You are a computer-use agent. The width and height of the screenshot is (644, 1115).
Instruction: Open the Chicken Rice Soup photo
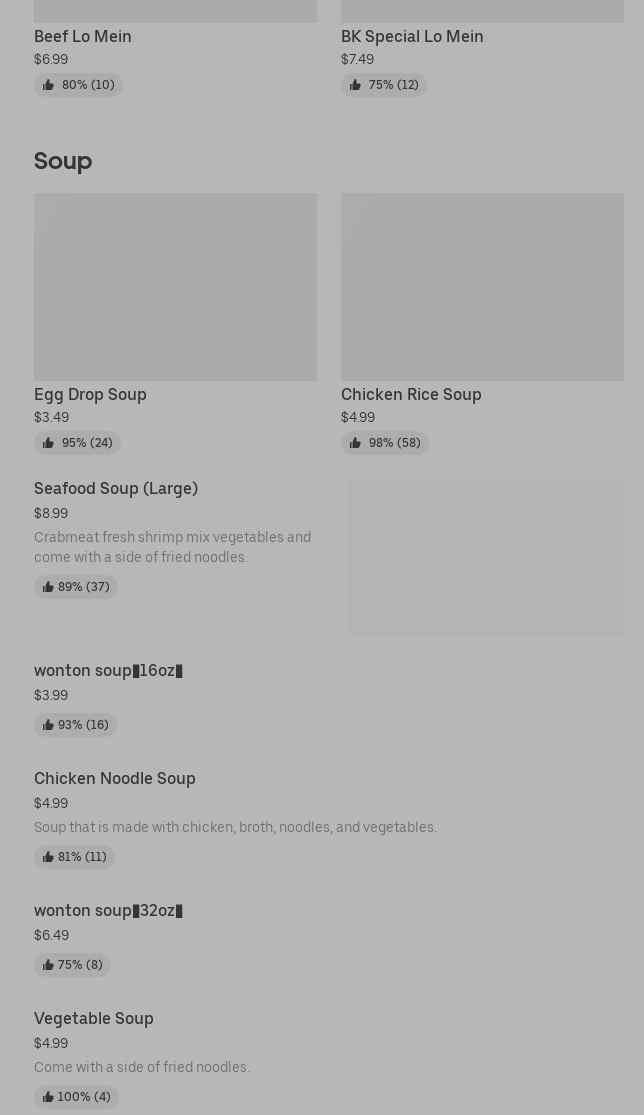tap(482, 287)
